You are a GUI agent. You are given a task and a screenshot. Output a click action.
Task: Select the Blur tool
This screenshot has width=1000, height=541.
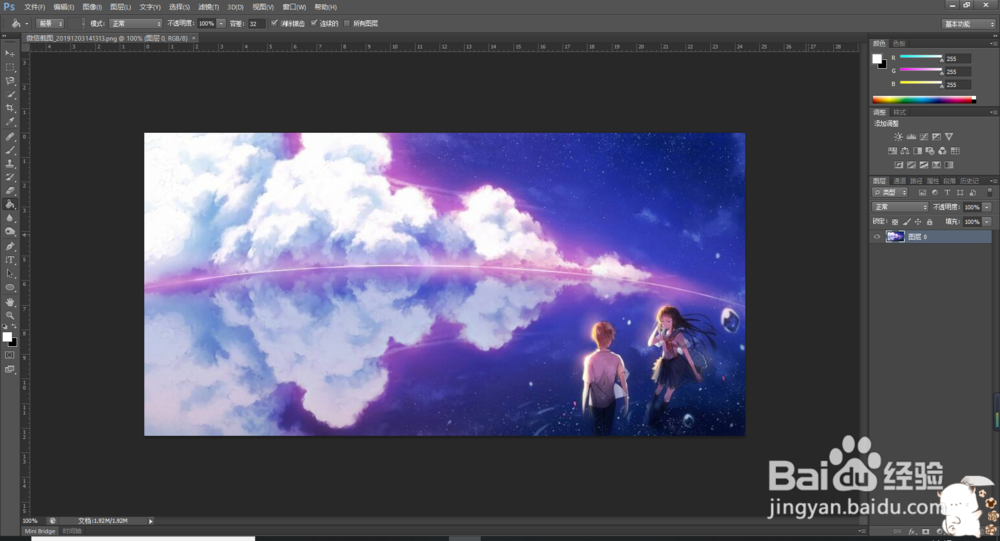10,218
